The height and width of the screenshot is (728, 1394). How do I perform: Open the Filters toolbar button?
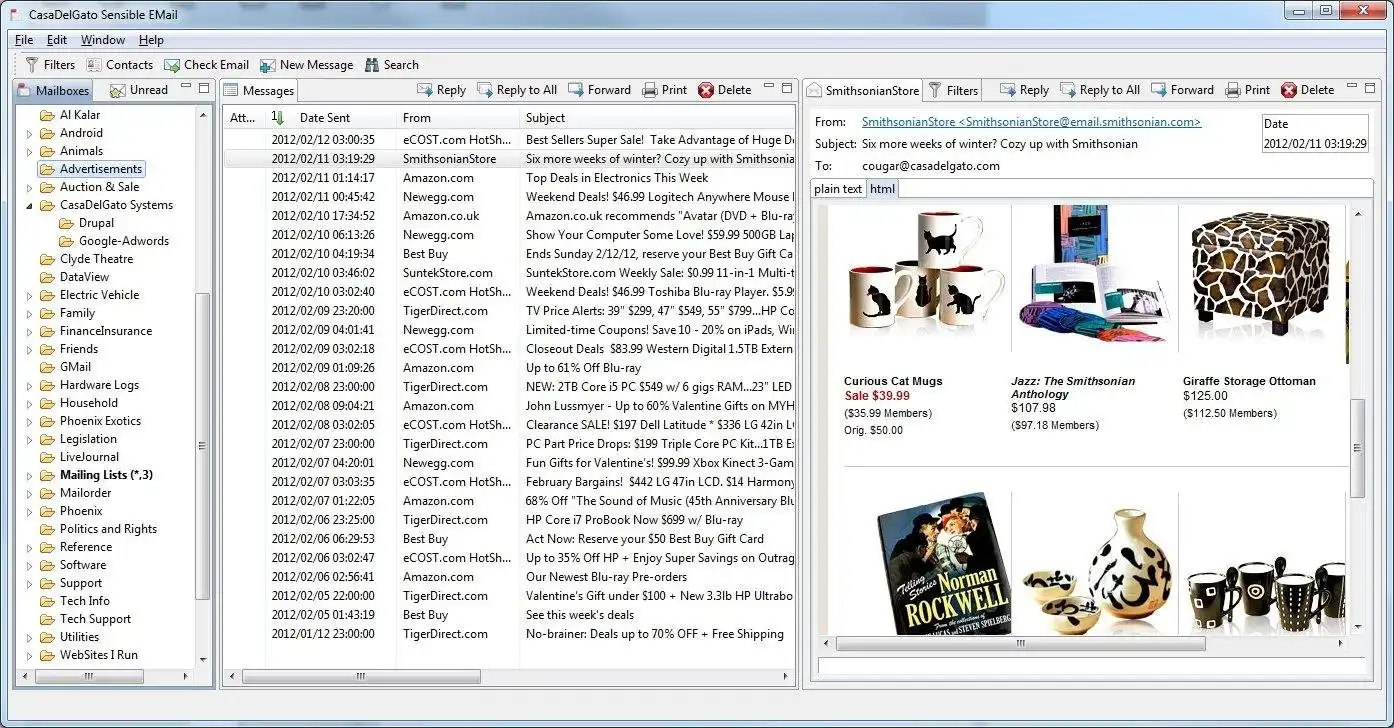coord(51,65)
